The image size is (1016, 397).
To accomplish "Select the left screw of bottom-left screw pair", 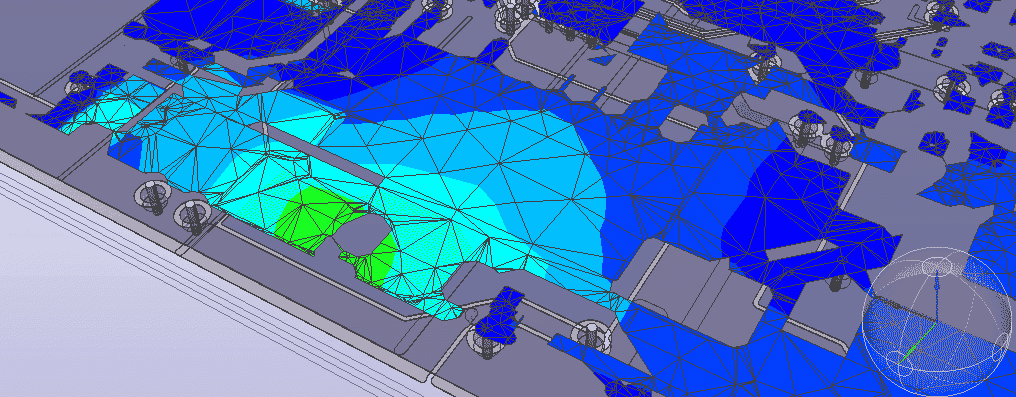I will pyautogui.click(x=153, y=196).
